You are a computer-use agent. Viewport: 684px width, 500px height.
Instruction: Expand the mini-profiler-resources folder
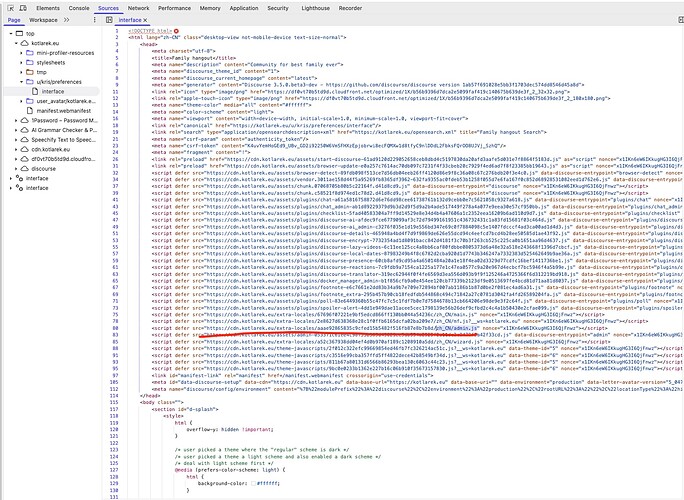[x=21, y=53]
